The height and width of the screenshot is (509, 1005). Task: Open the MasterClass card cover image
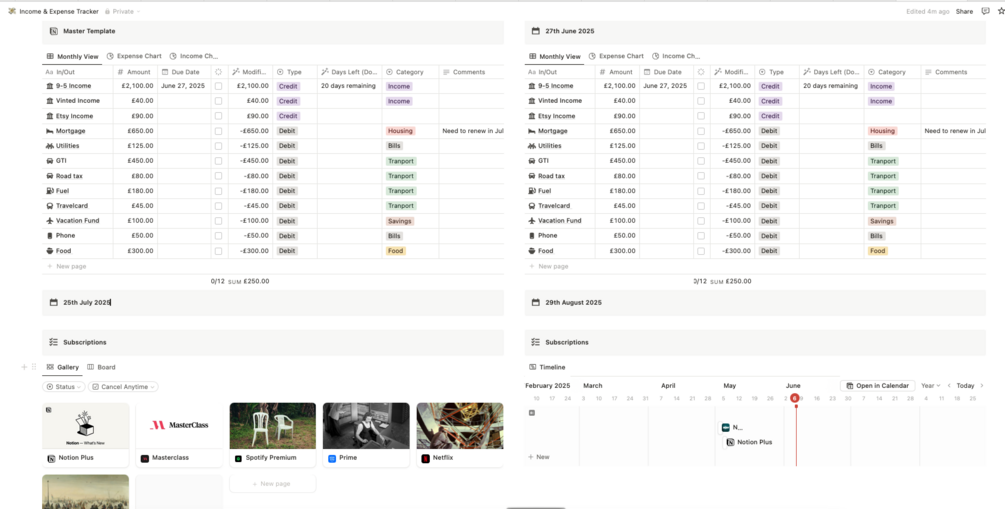click(179, 426)
